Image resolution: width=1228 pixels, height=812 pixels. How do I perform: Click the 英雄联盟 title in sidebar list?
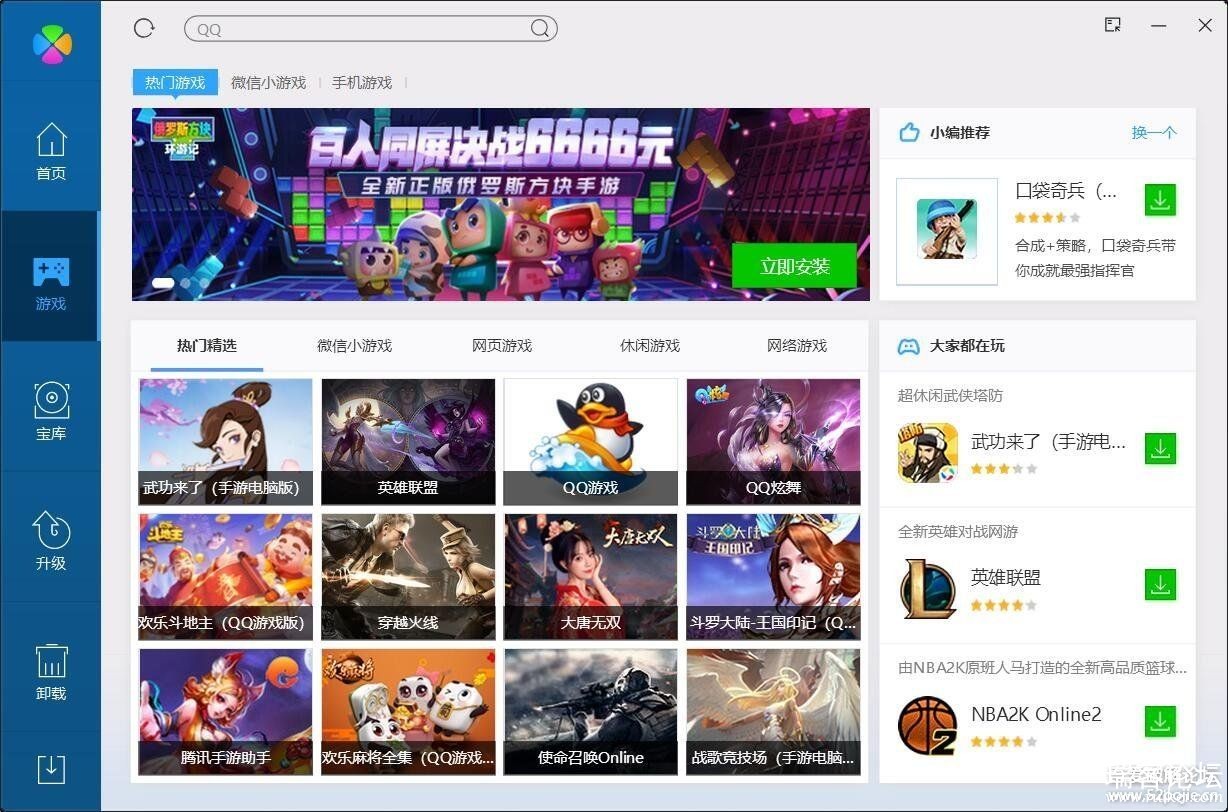coord(1006,577)
